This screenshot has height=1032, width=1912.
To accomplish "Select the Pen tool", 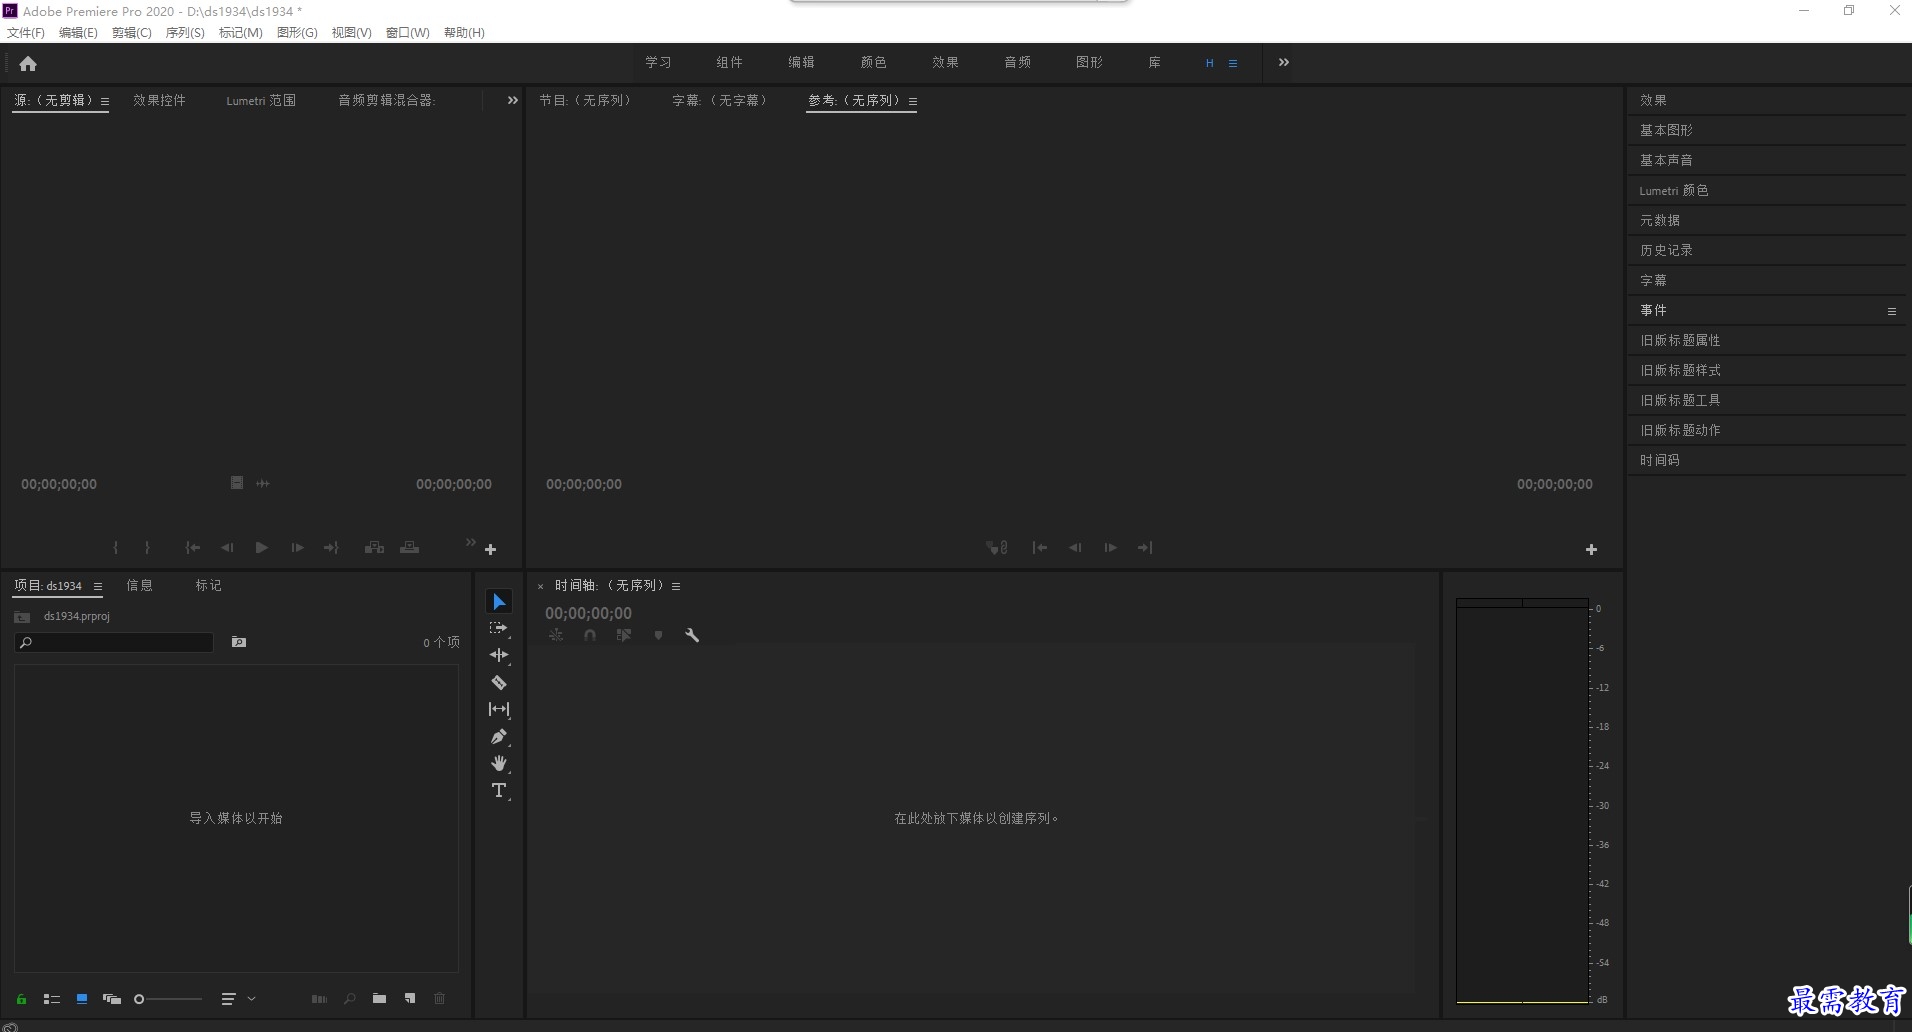I will [499, 736].
